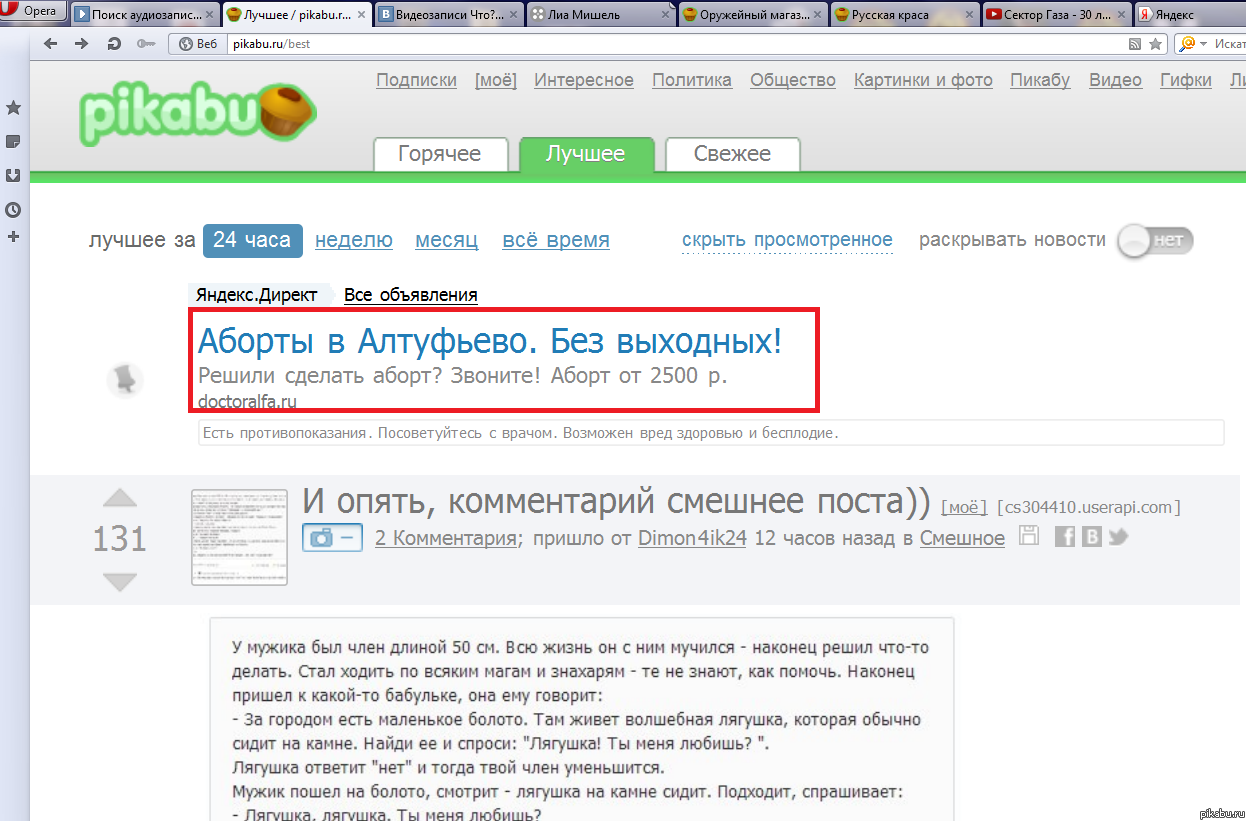
Task: Select the '24 часа' period button
Action: click(x=252, y=240)
